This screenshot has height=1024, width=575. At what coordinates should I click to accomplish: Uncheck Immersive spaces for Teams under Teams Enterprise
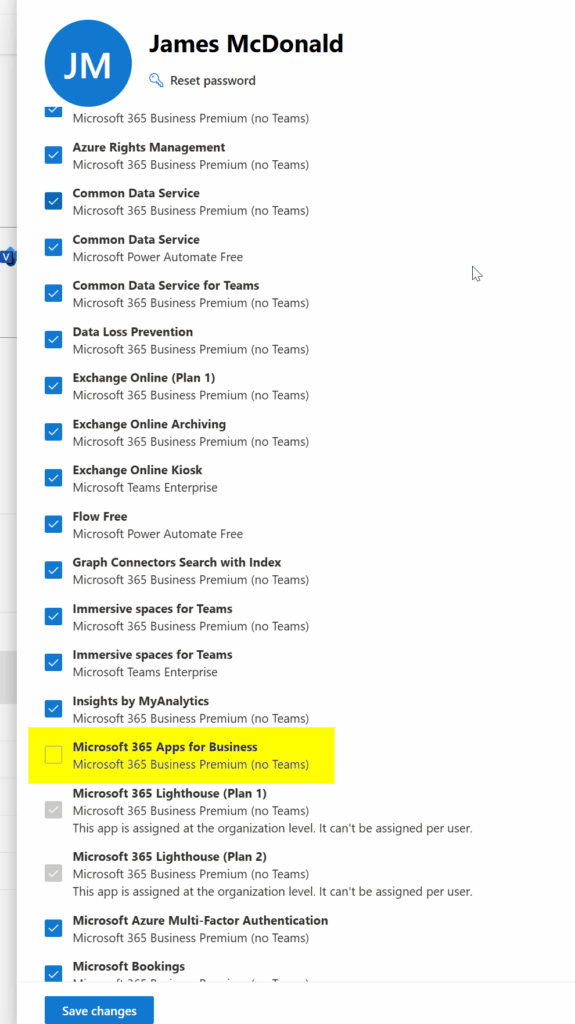coord(54,662)
